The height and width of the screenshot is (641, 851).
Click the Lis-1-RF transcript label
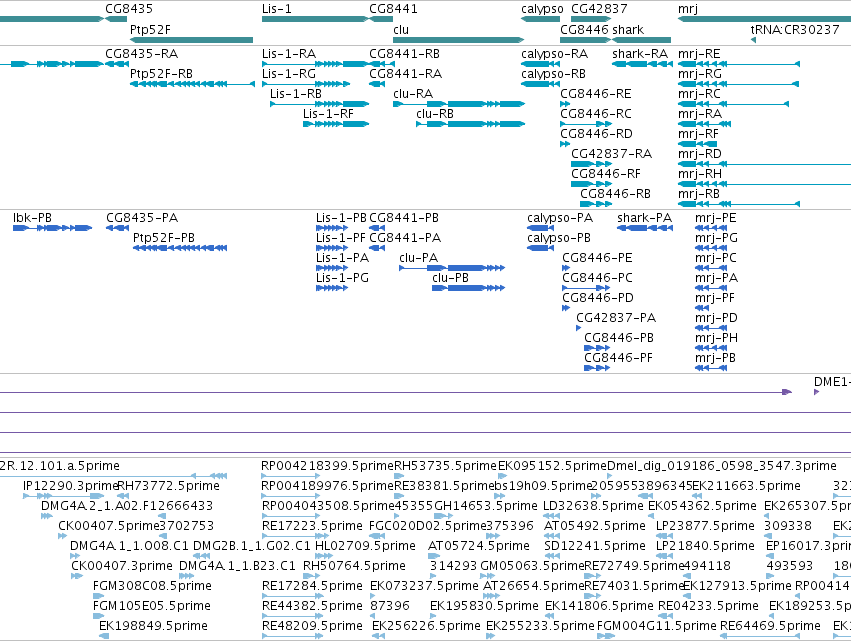tap(328, 114)
